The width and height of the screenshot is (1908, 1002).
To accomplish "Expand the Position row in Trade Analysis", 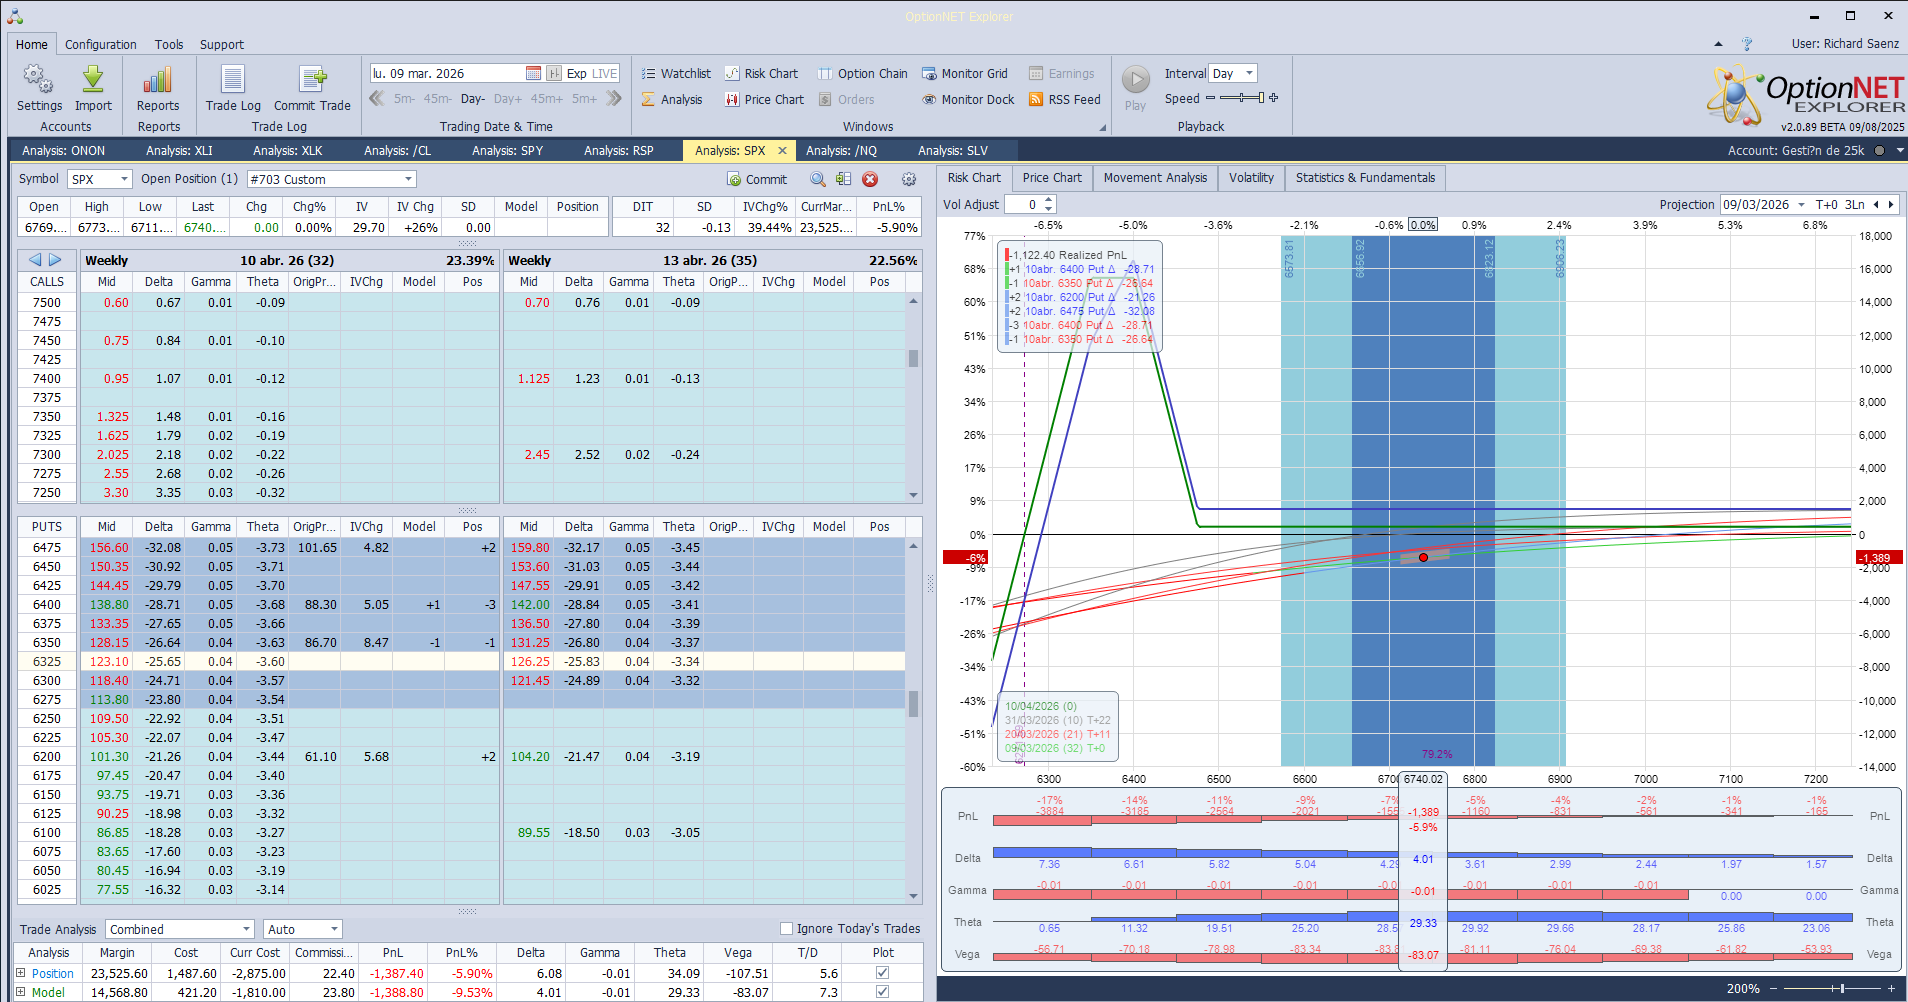I will tap(20, 972).
